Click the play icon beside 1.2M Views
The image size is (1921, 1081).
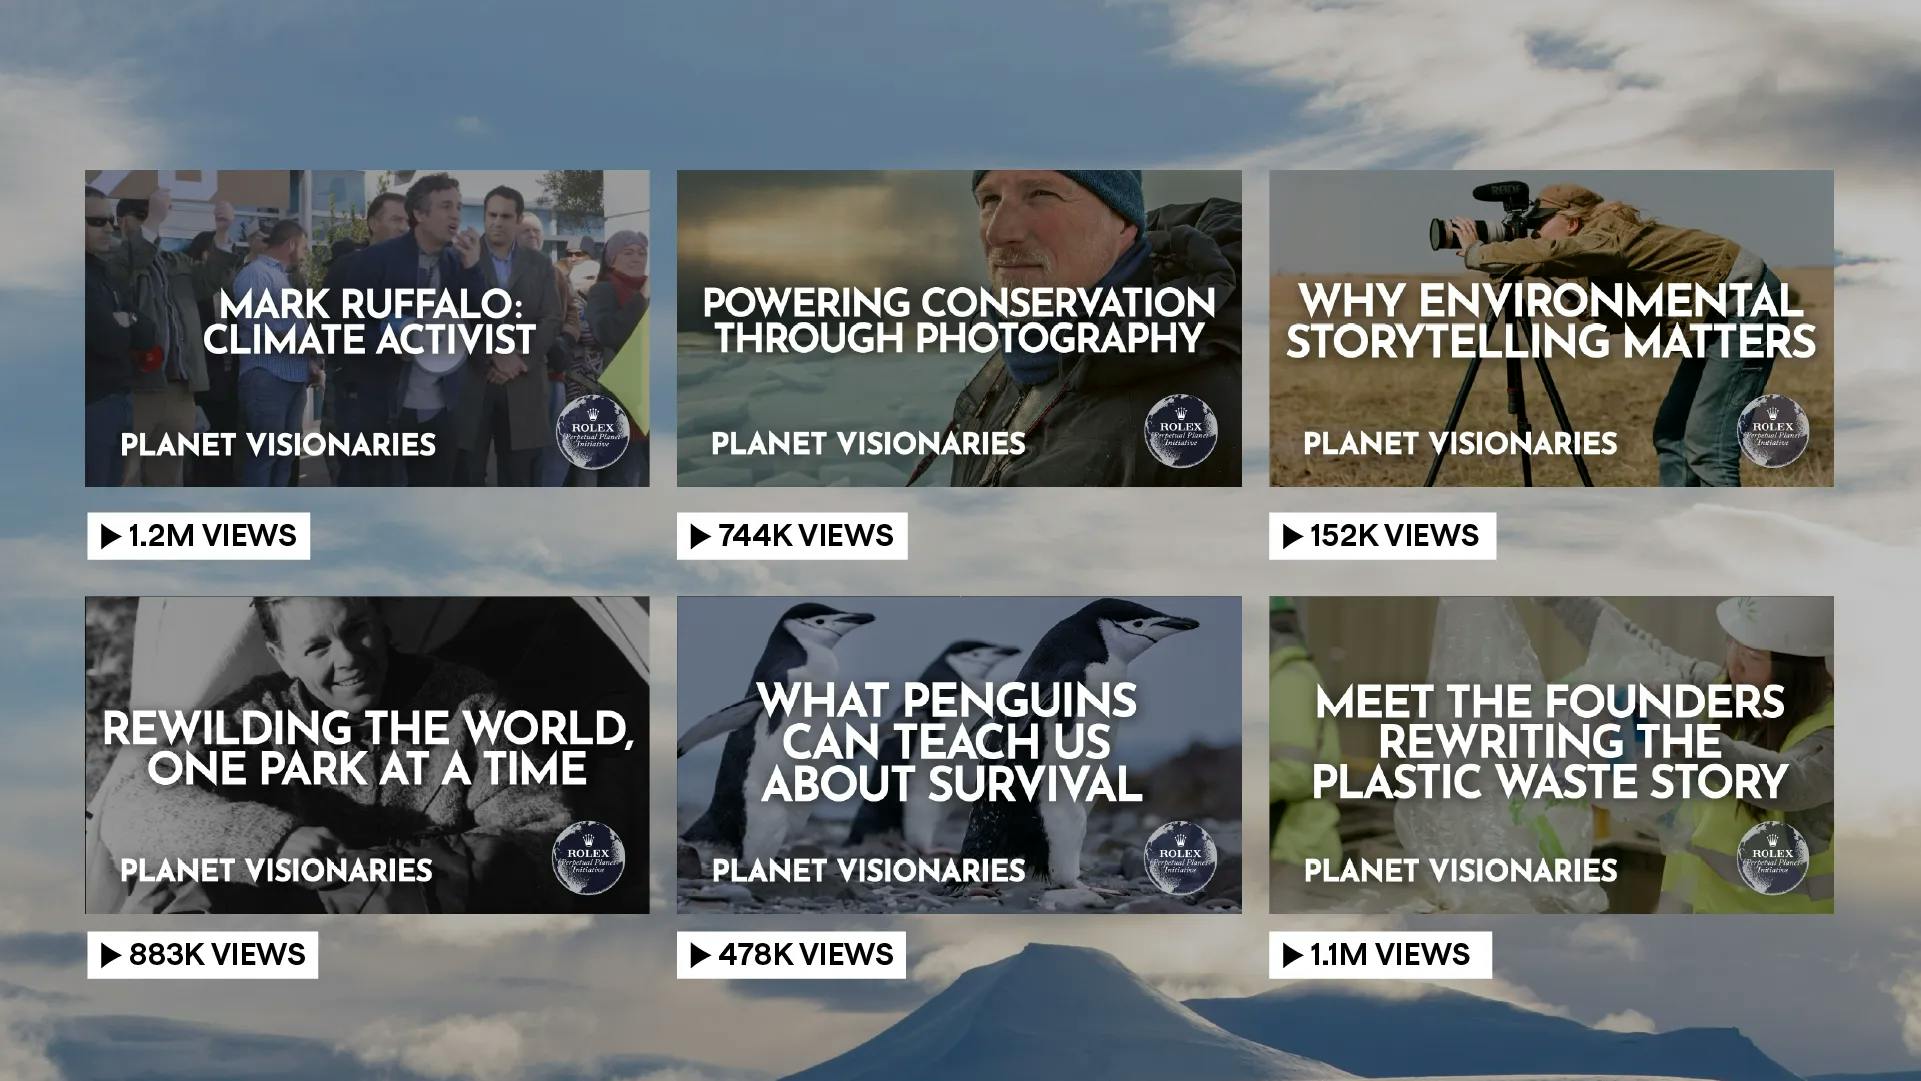111,537
